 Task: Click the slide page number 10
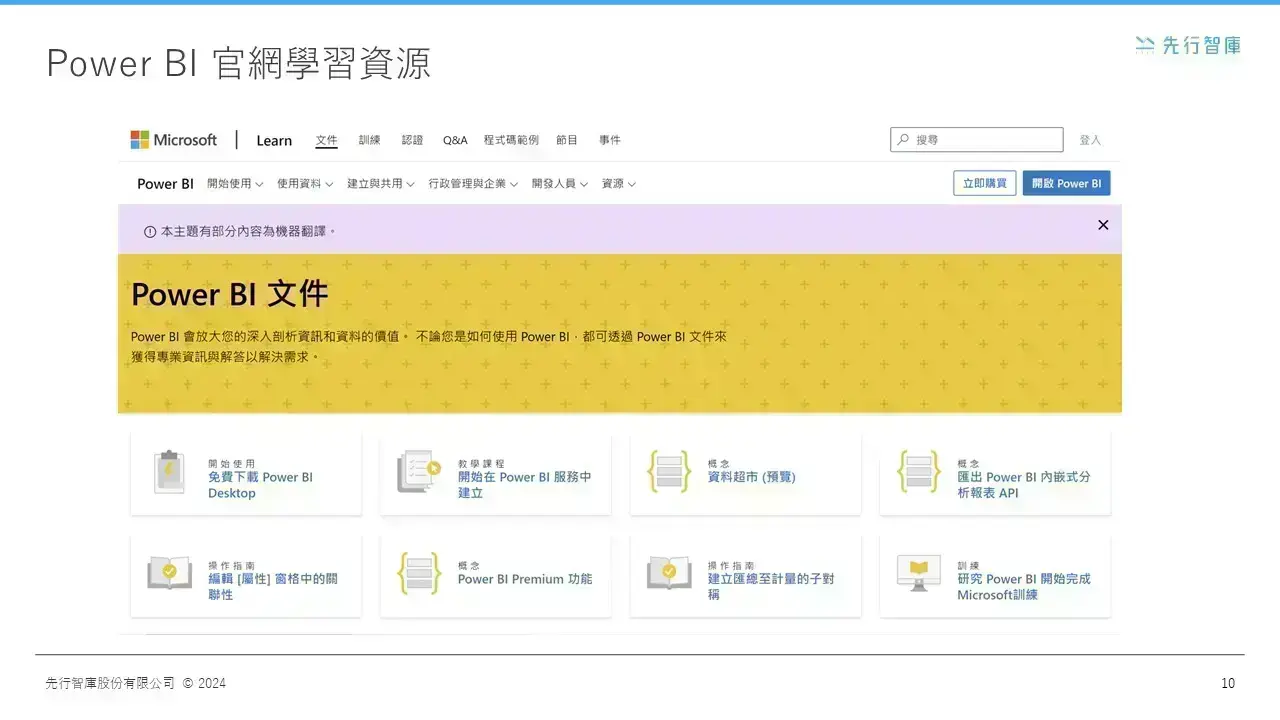coord(1228,683)
